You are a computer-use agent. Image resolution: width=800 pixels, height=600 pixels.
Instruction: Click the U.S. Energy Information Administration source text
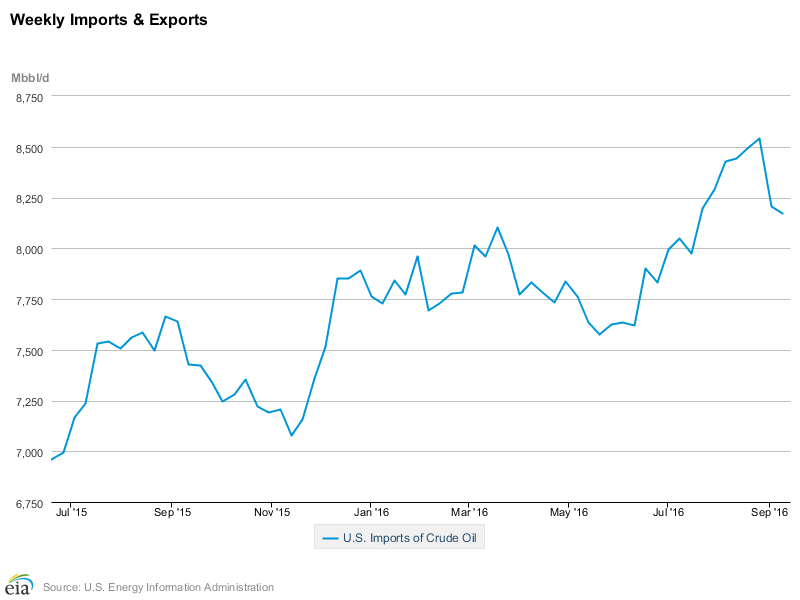pos(158,587)
